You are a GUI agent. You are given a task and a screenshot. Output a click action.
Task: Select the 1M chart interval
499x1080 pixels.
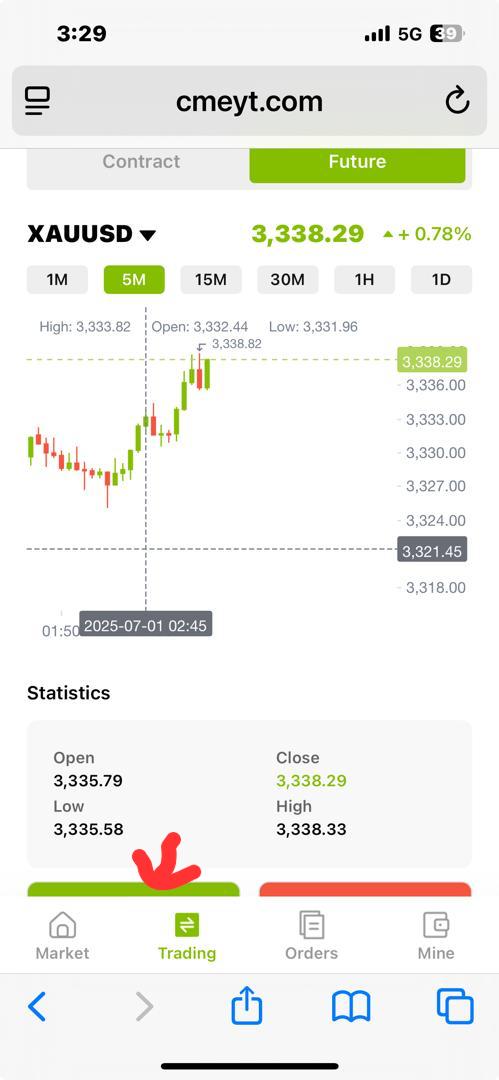click(57, 280)
